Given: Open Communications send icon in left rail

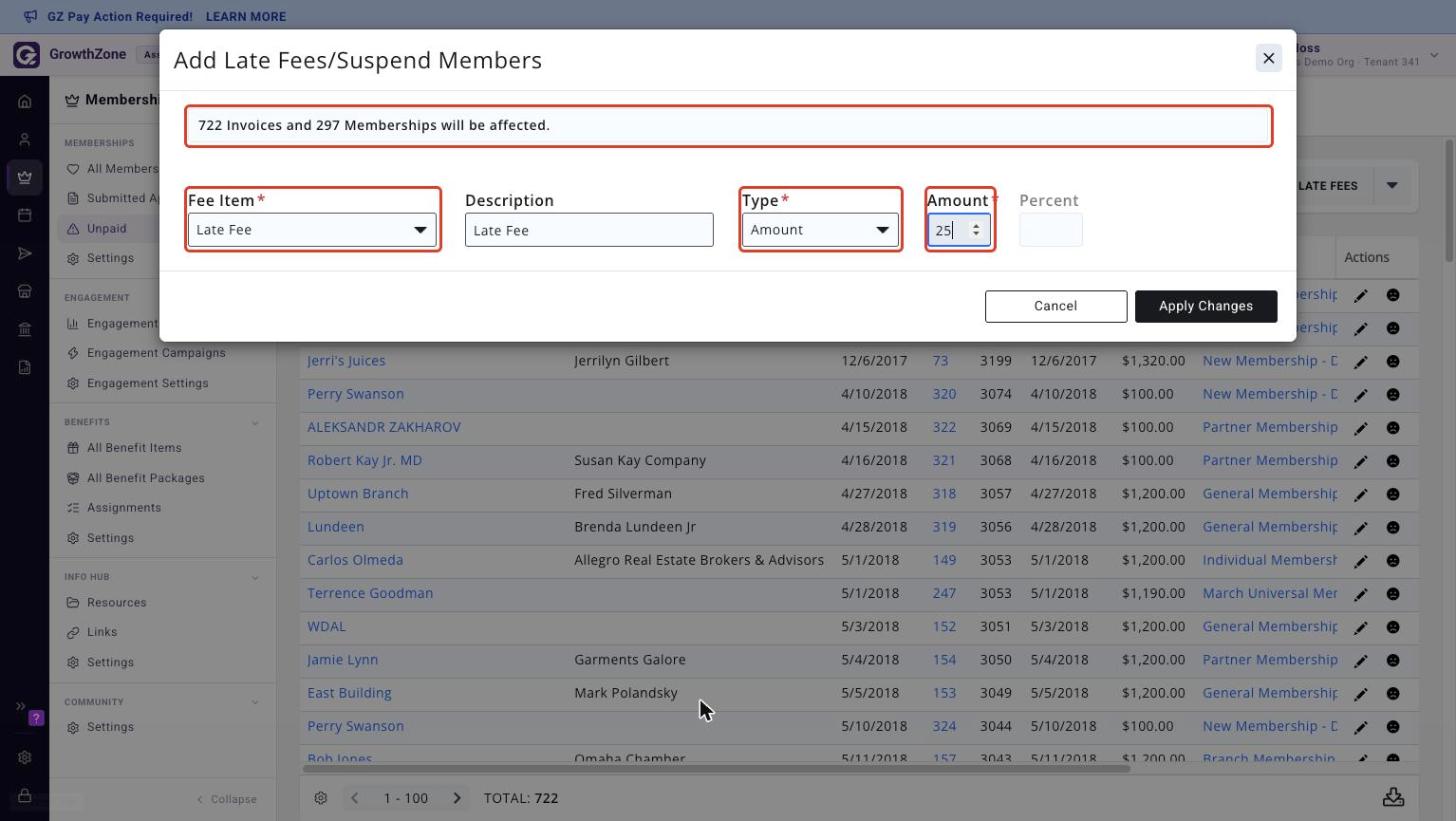Looking at the screenshot, I should point(25,253).
